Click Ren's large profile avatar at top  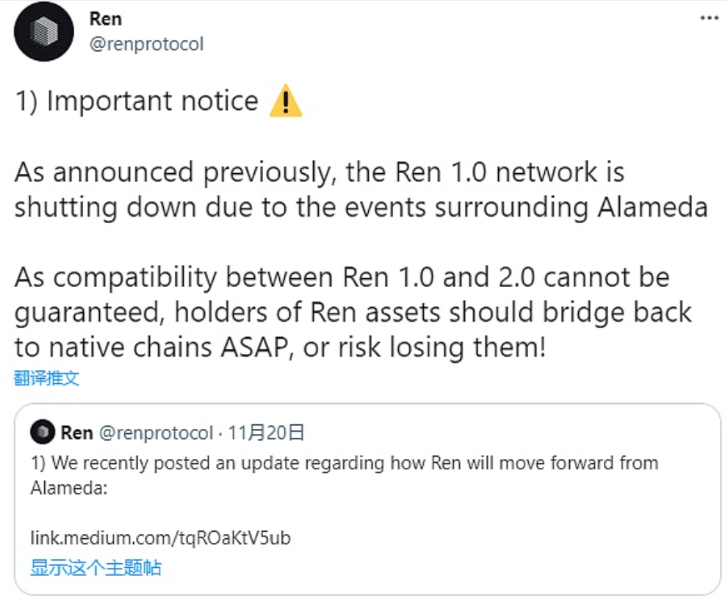tap(44, 33)
